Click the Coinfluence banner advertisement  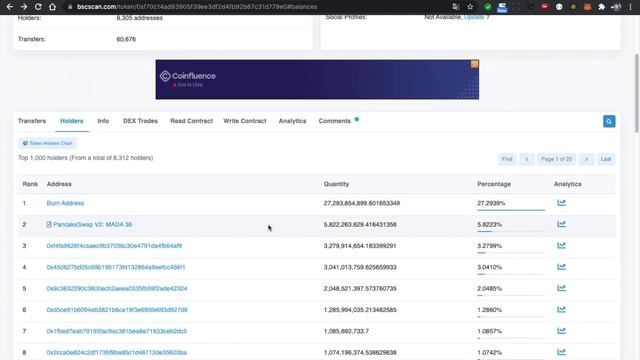pyautogui.click(x=317, y=80)
